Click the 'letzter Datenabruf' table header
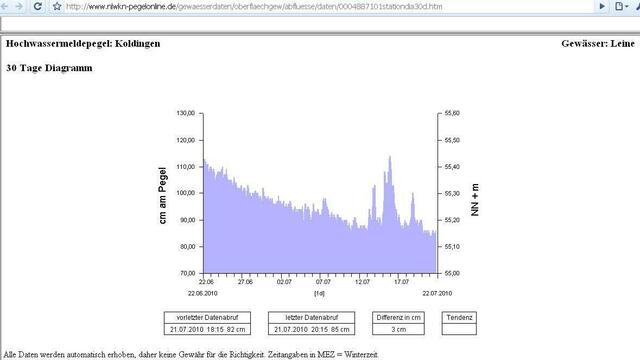Viewport: 640px width, 360px height. tap(311, 318)
